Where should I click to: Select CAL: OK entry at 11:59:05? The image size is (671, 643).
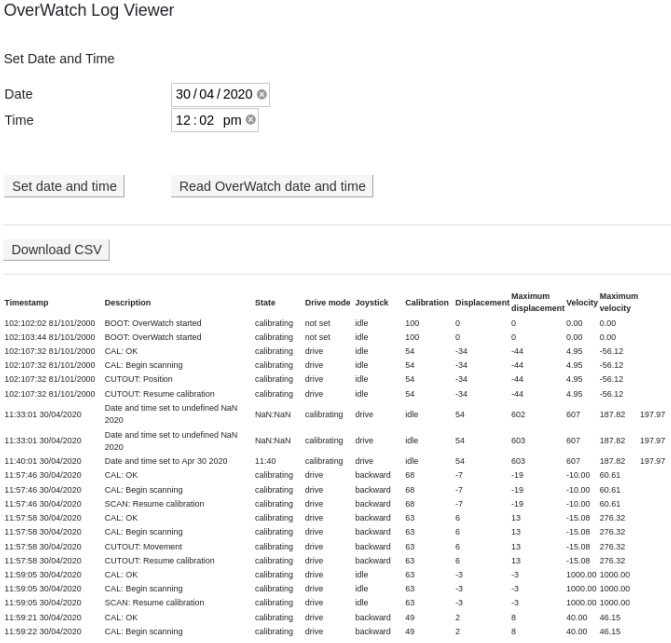pos(121,575)
